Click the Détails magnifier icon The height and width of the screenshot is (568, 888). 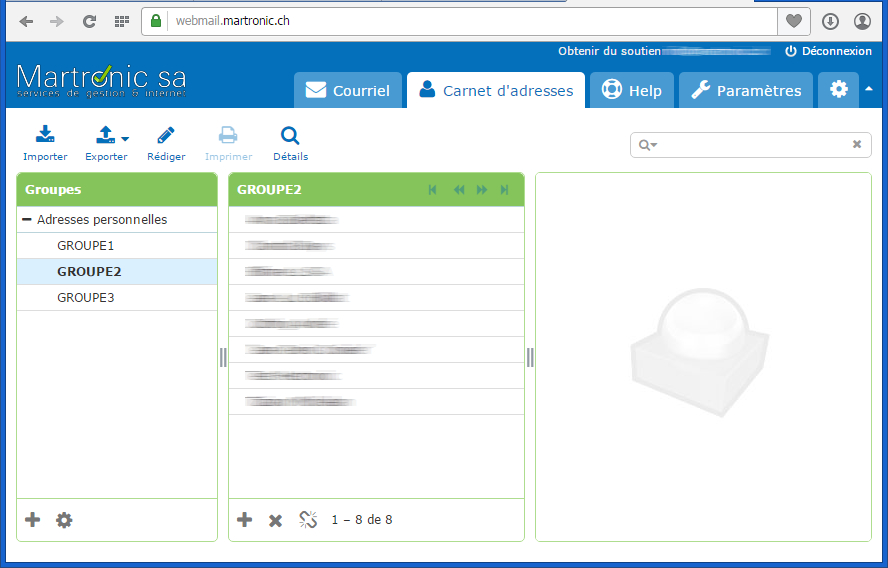(290, 136)
